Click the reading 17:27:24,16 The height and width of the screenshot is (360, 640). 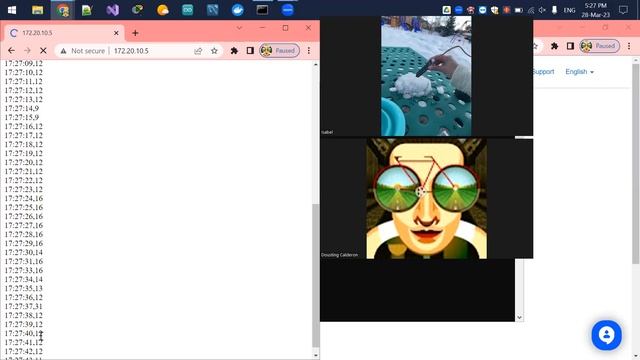pos(23,198)
